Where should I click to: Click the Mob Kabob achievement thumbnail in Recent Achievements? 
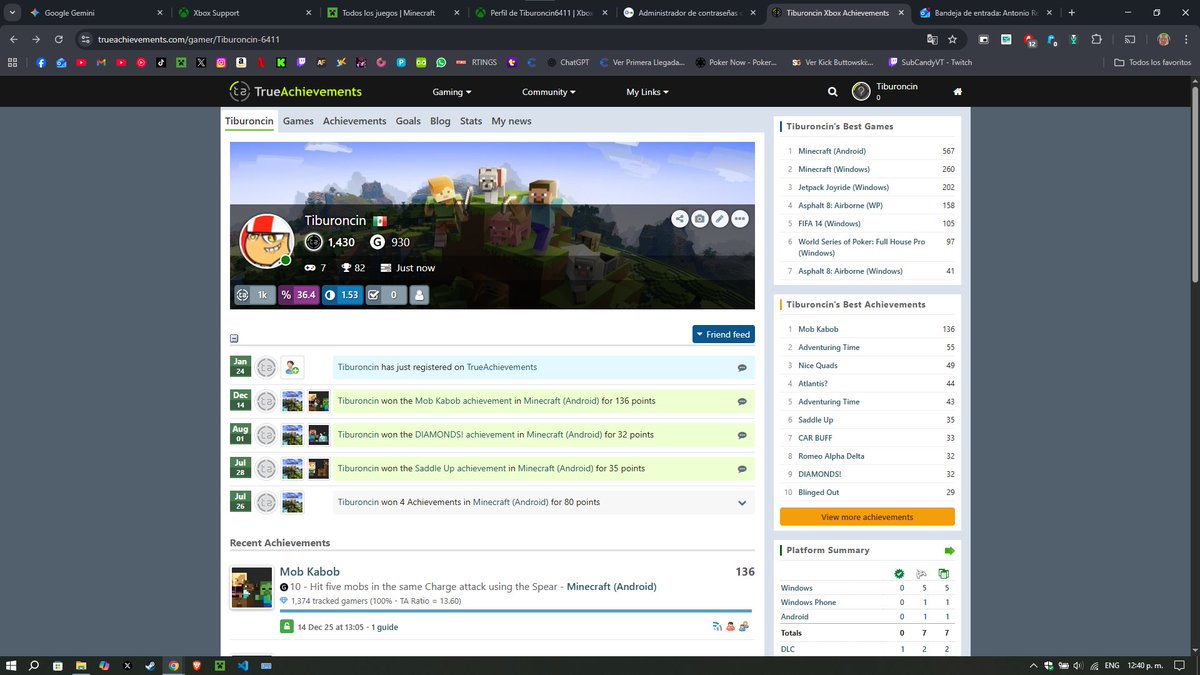point(252,588)
